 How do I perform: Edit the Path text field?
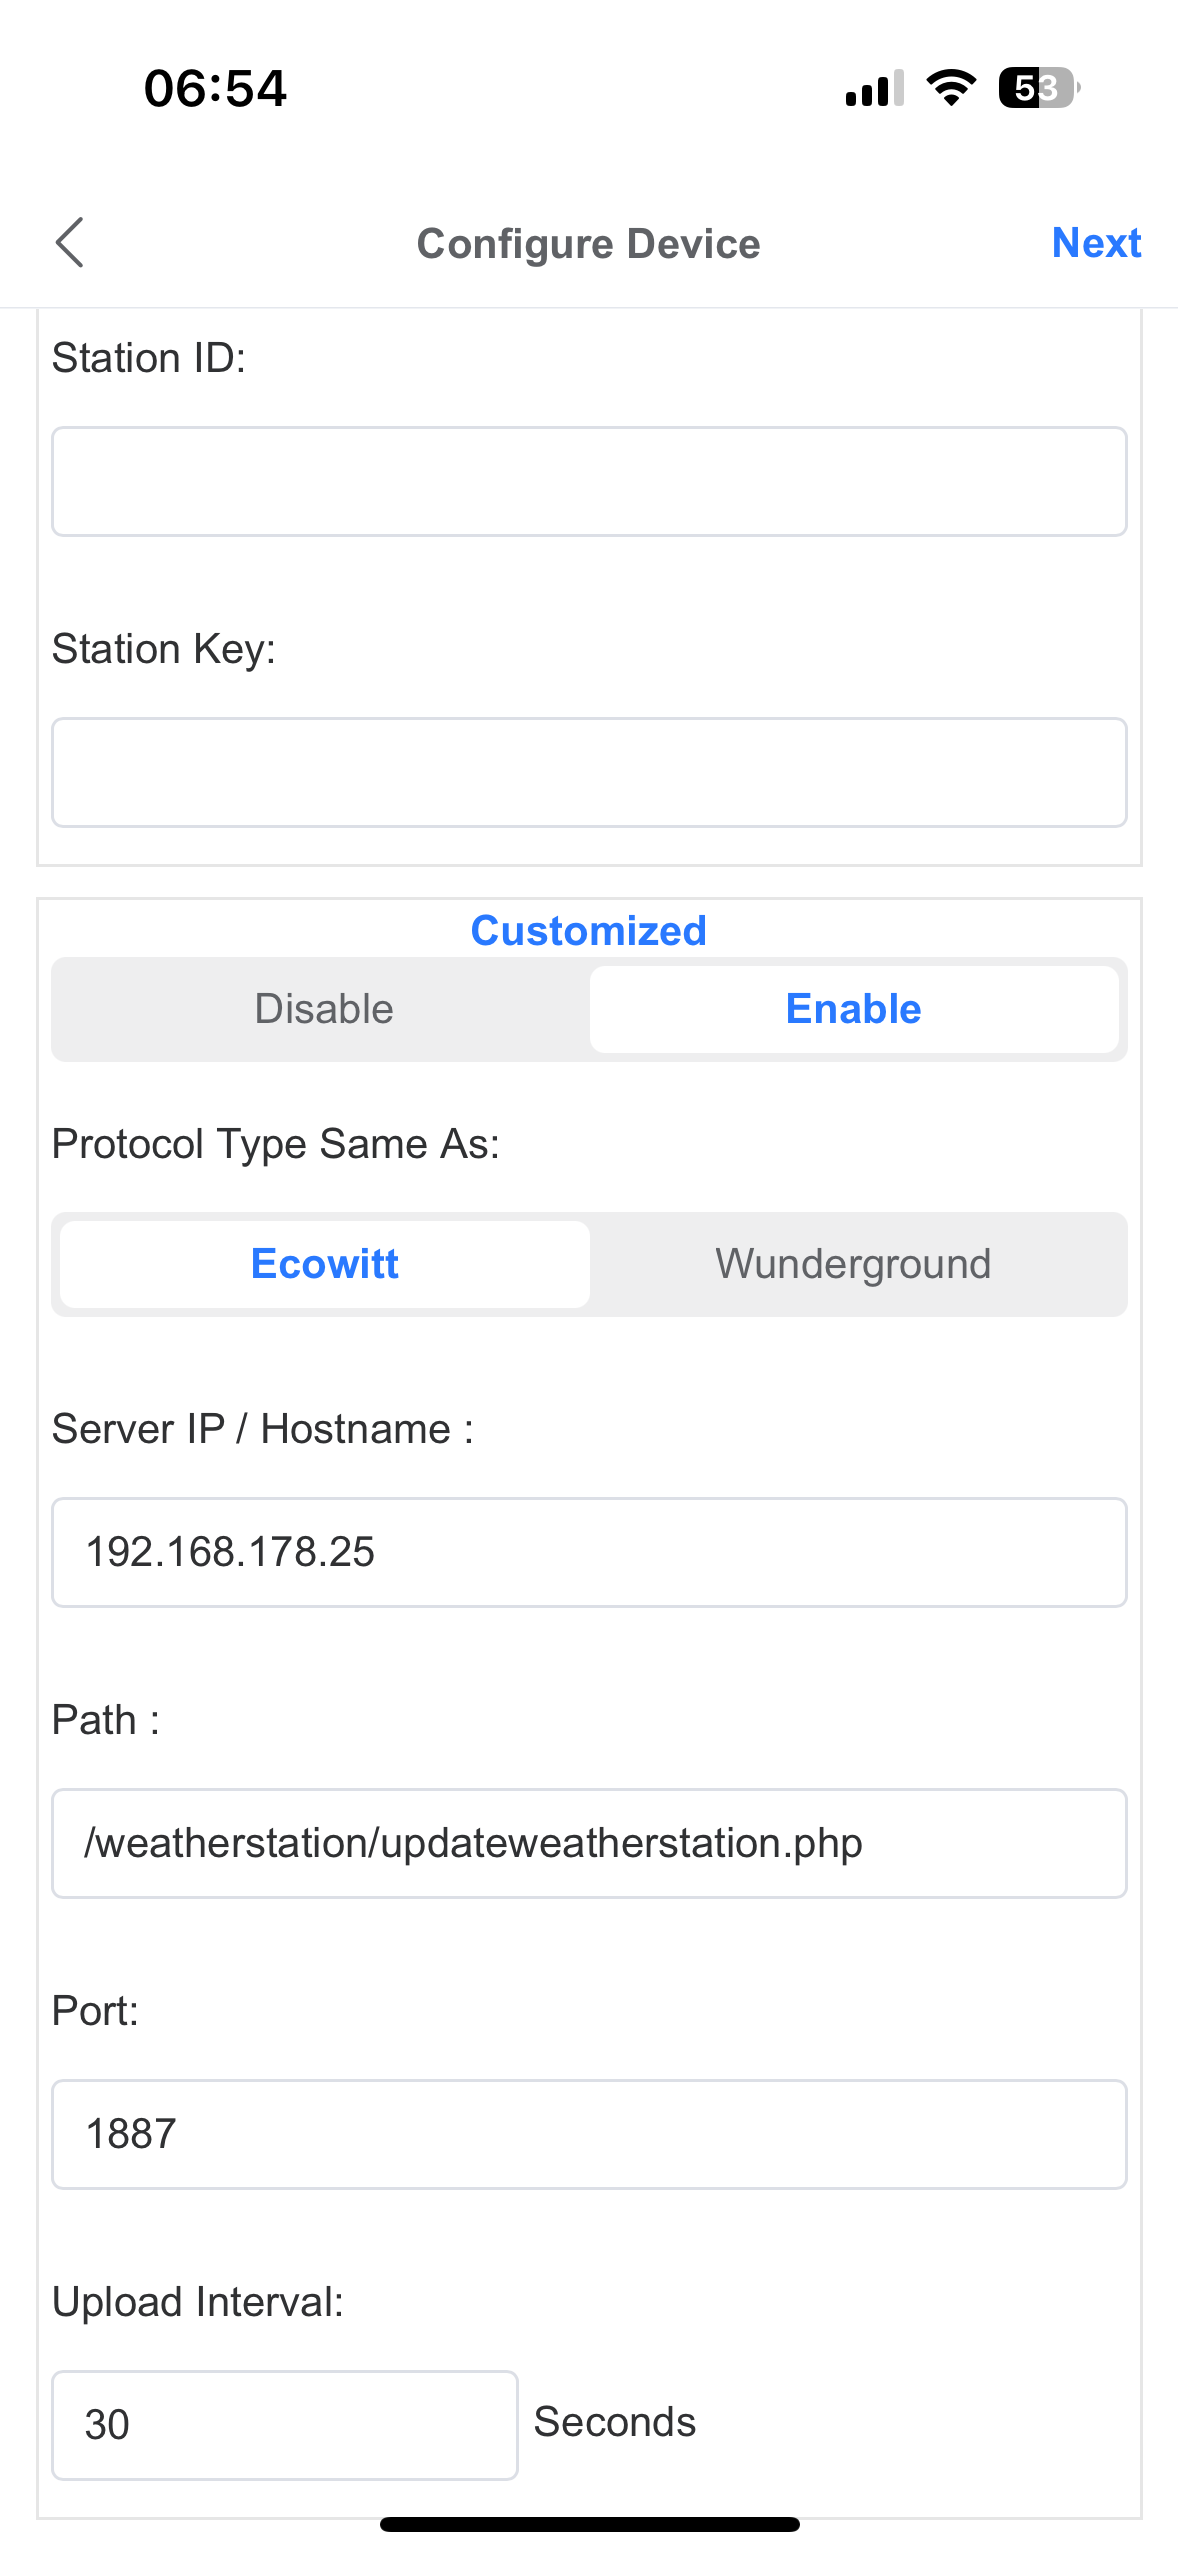tap(589, 1843)
